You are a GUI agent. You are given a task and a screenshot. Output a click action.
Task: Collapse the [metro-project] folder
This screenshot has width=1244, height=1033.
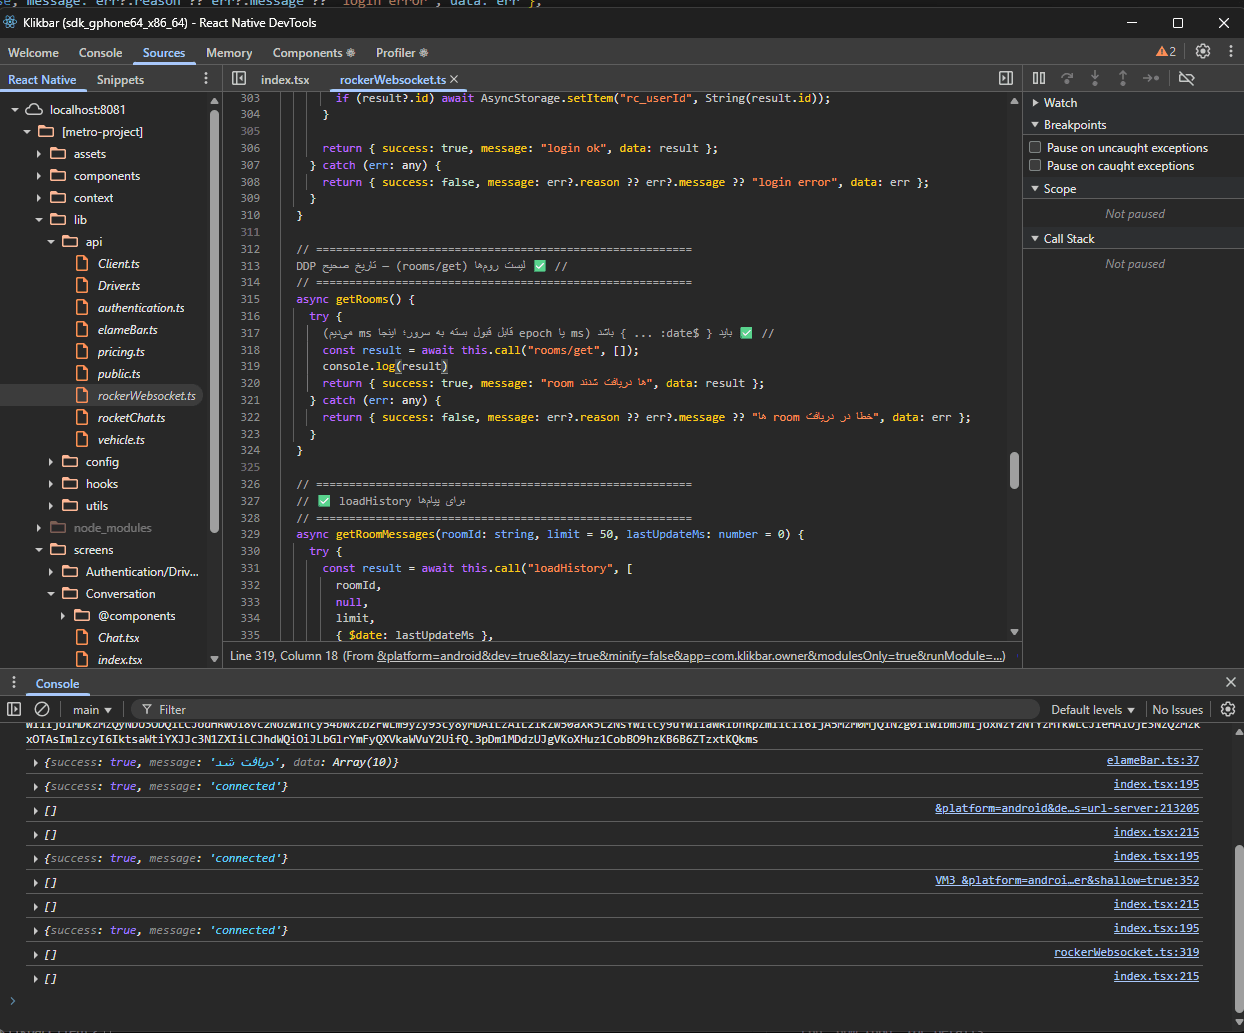(27, 132)
